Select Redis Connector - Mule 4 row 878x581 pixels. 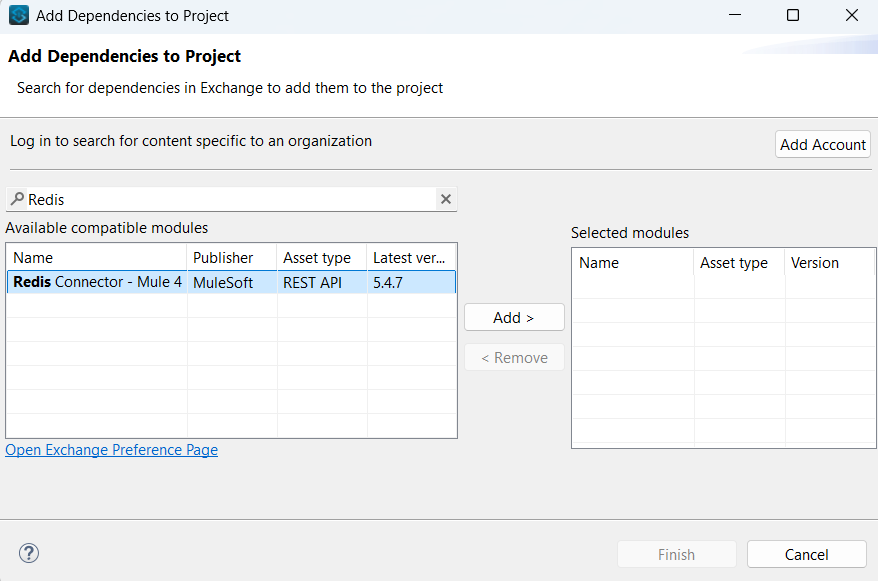231,282
